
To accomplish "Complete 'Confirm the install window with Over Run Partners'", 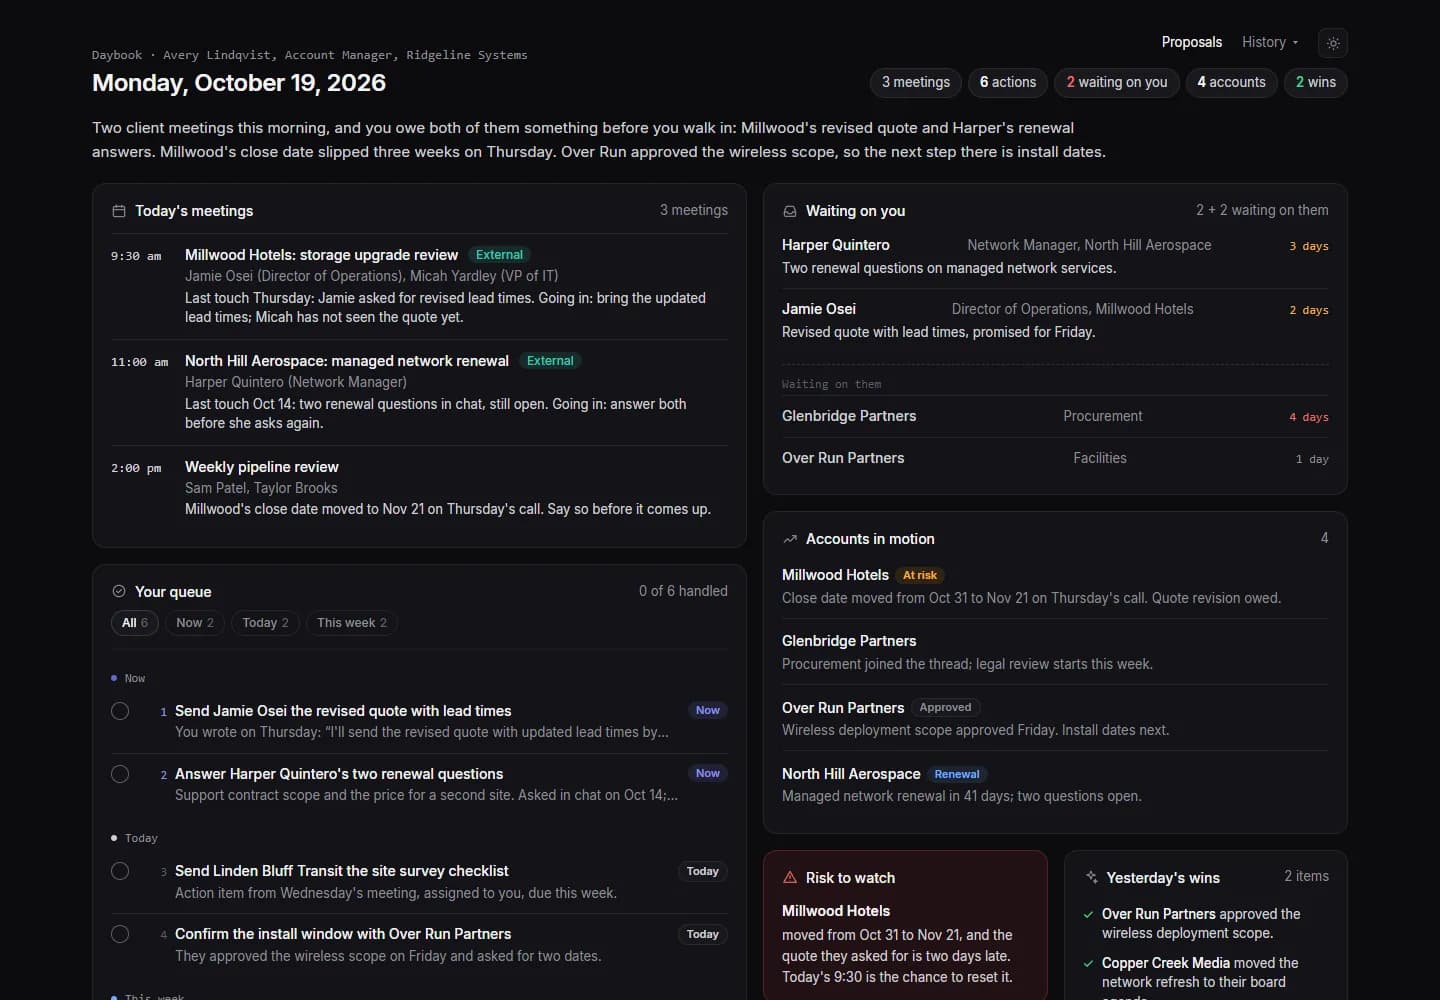I will [x=120, y=934].
